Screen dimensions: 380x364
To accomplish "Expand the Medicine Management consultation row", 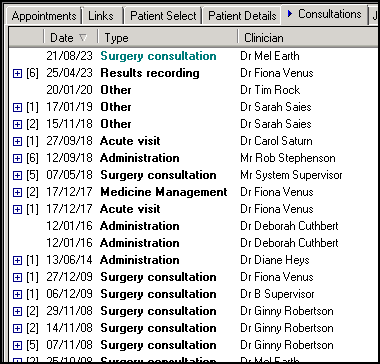I will (x=17, y=192).
